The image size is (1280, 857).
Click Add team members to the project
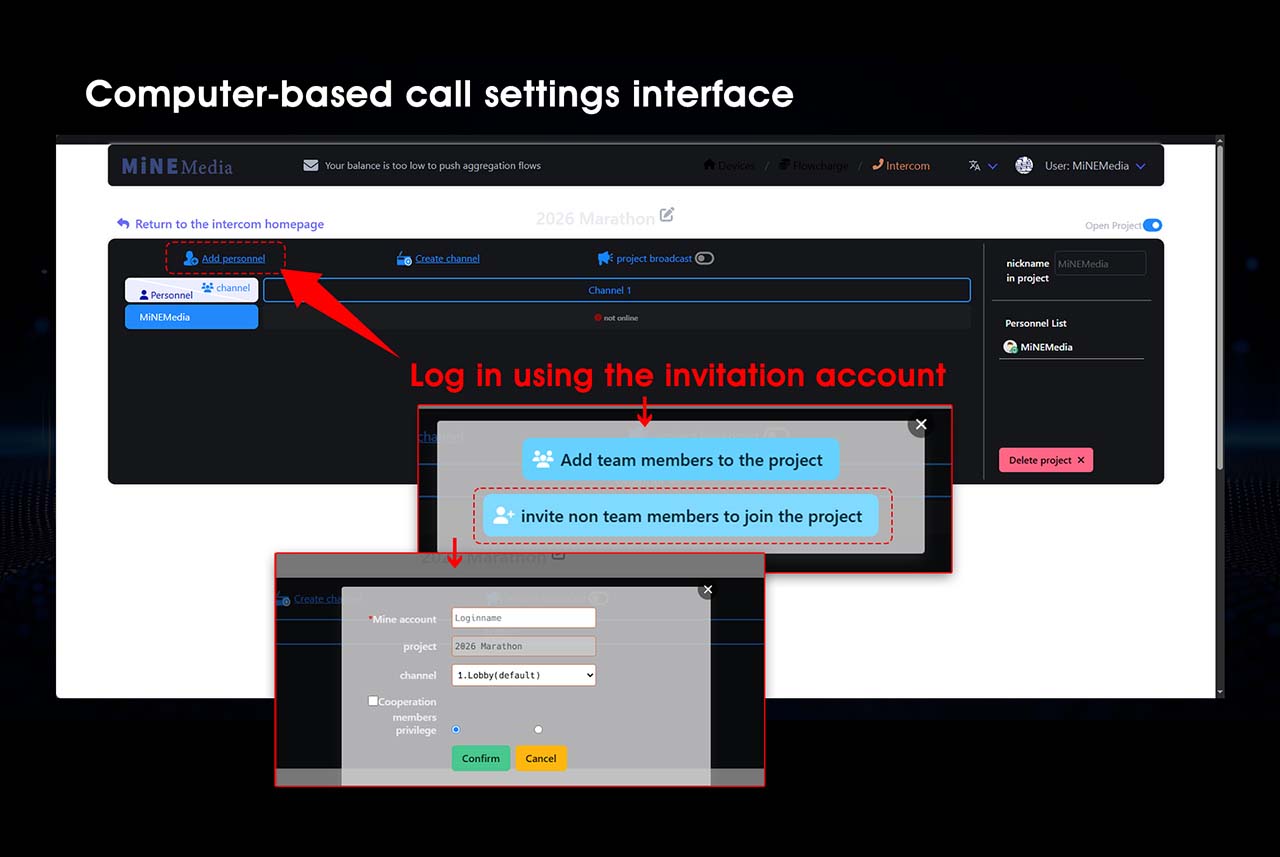[680, 460]
